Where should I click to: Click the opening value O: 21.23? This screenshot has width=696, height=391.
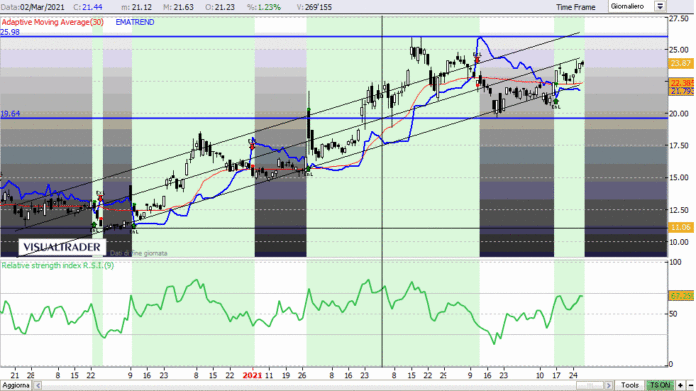tap(220, 7)
